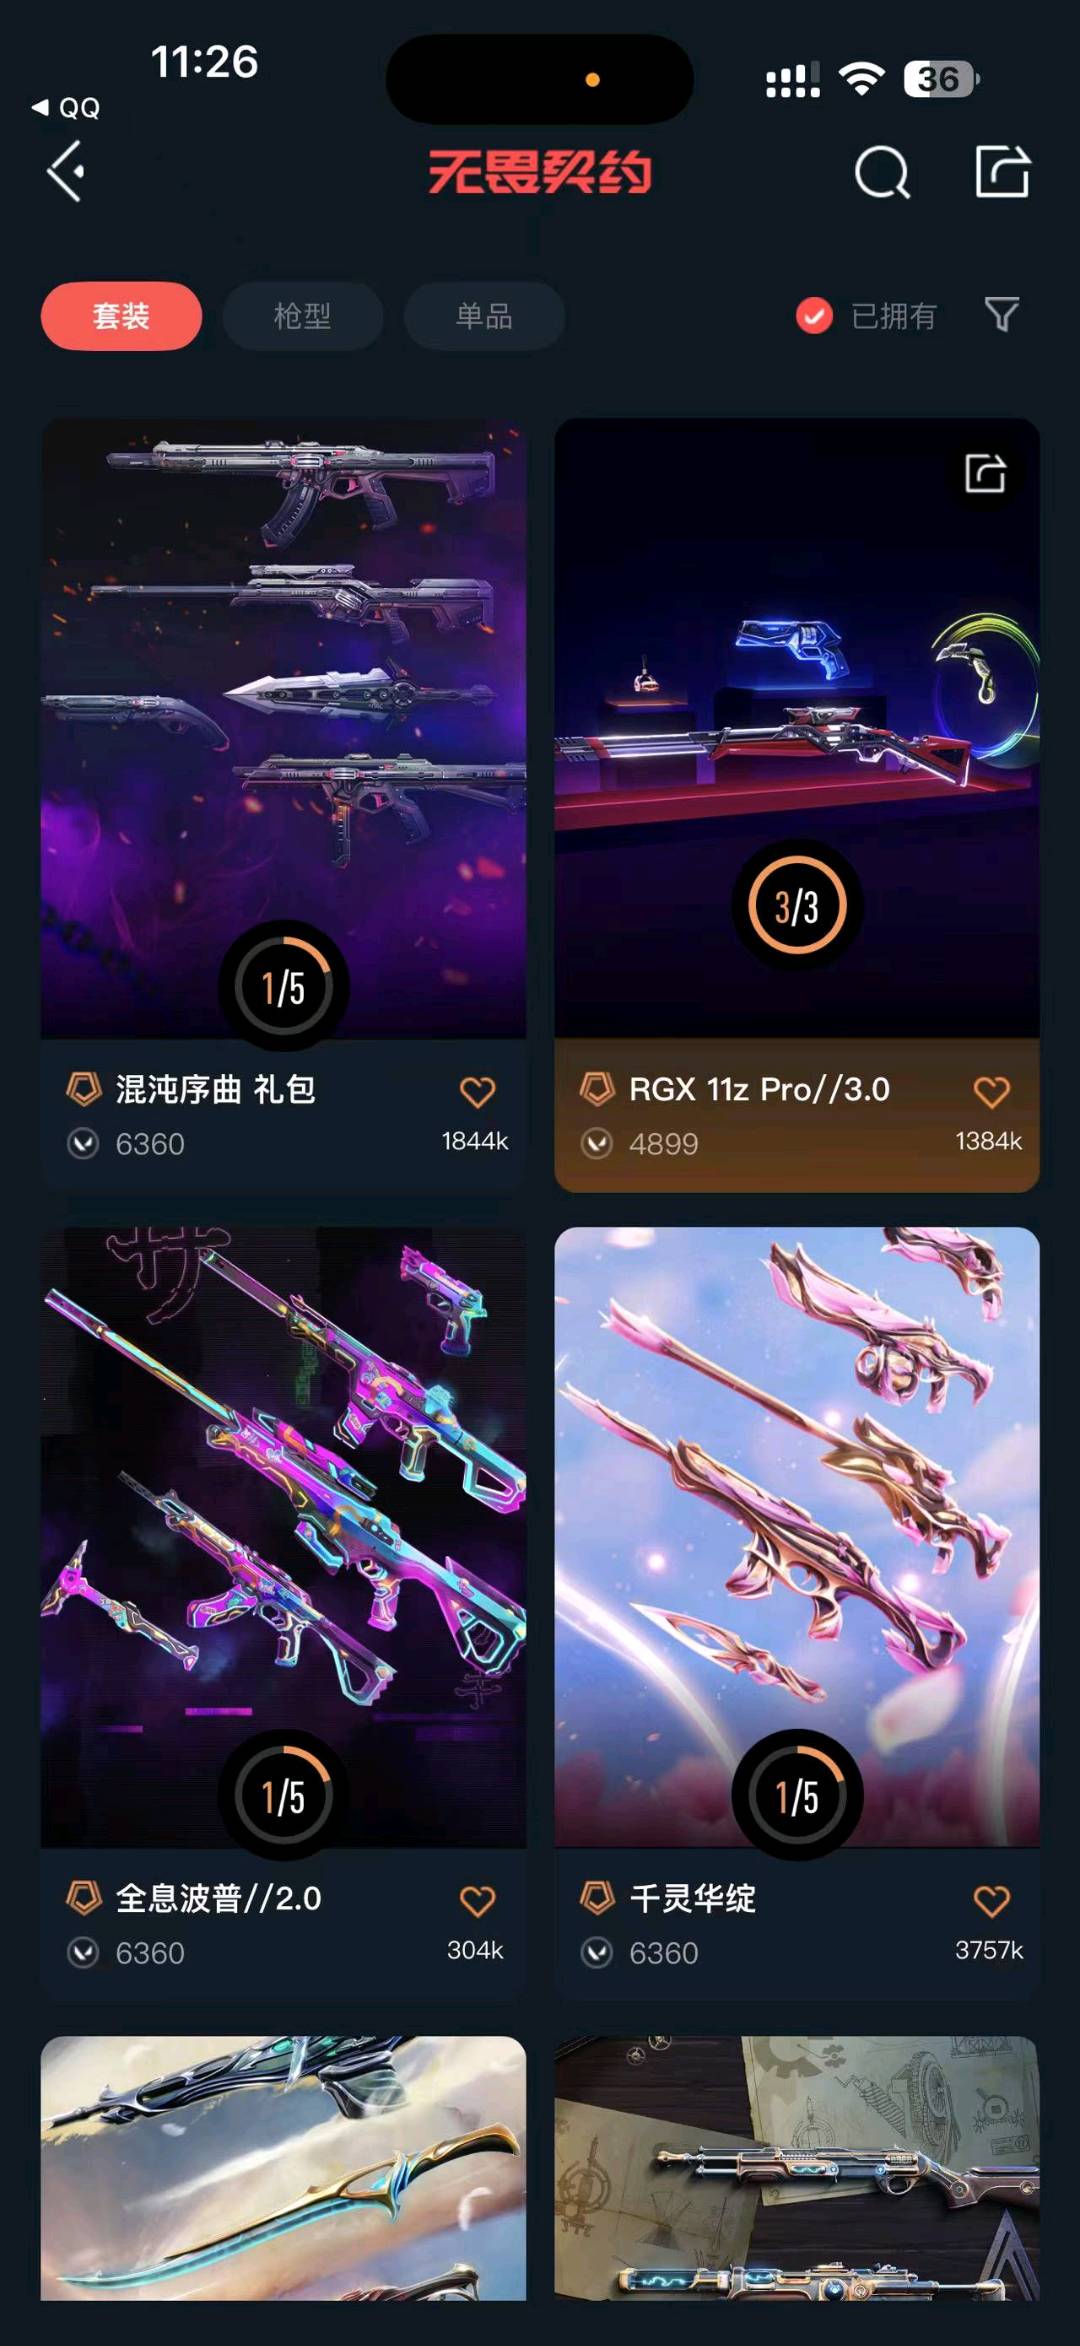Tap the 3/3 progress ring
The width and height of the screenshot is (1080, 2346).
click(797, 906)
